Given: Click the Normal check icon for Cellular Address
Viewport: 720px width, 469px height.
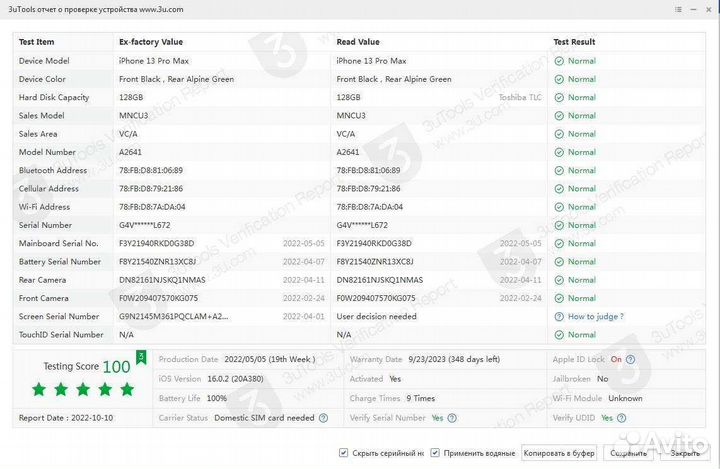Looking at the screenshot, I should pyautogui.click(x=559, y=189).
